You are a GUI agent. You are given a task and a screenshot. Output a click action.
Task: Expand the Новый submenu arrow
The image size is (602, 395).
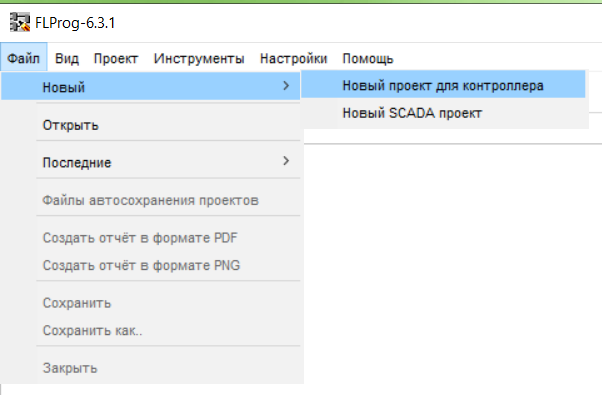tap(286, 86)
